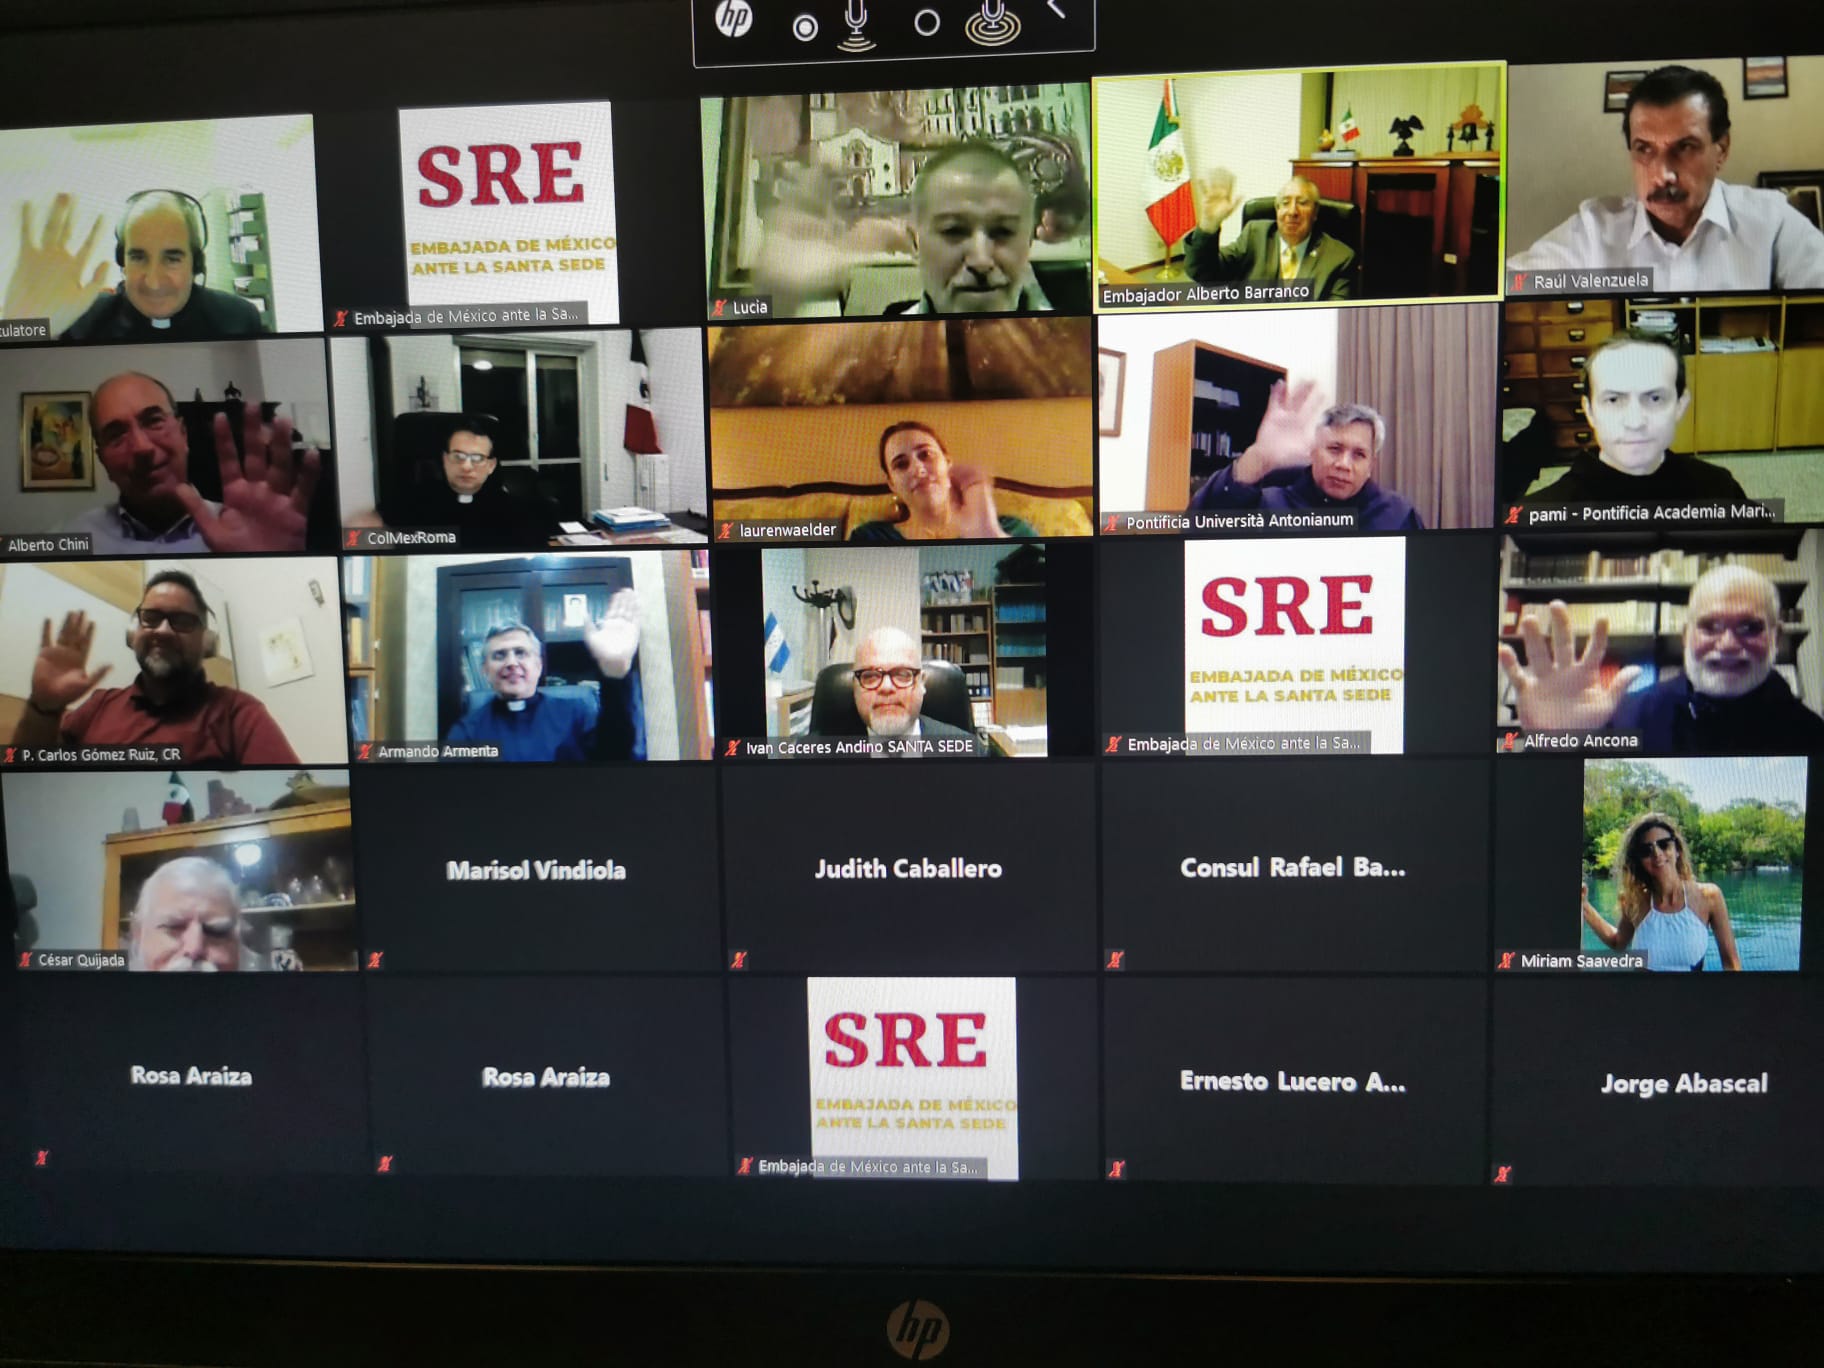1824x1368 pixels.
Task: Click the SRE logo tile left of Lucia
Action: tap(508, 213)
